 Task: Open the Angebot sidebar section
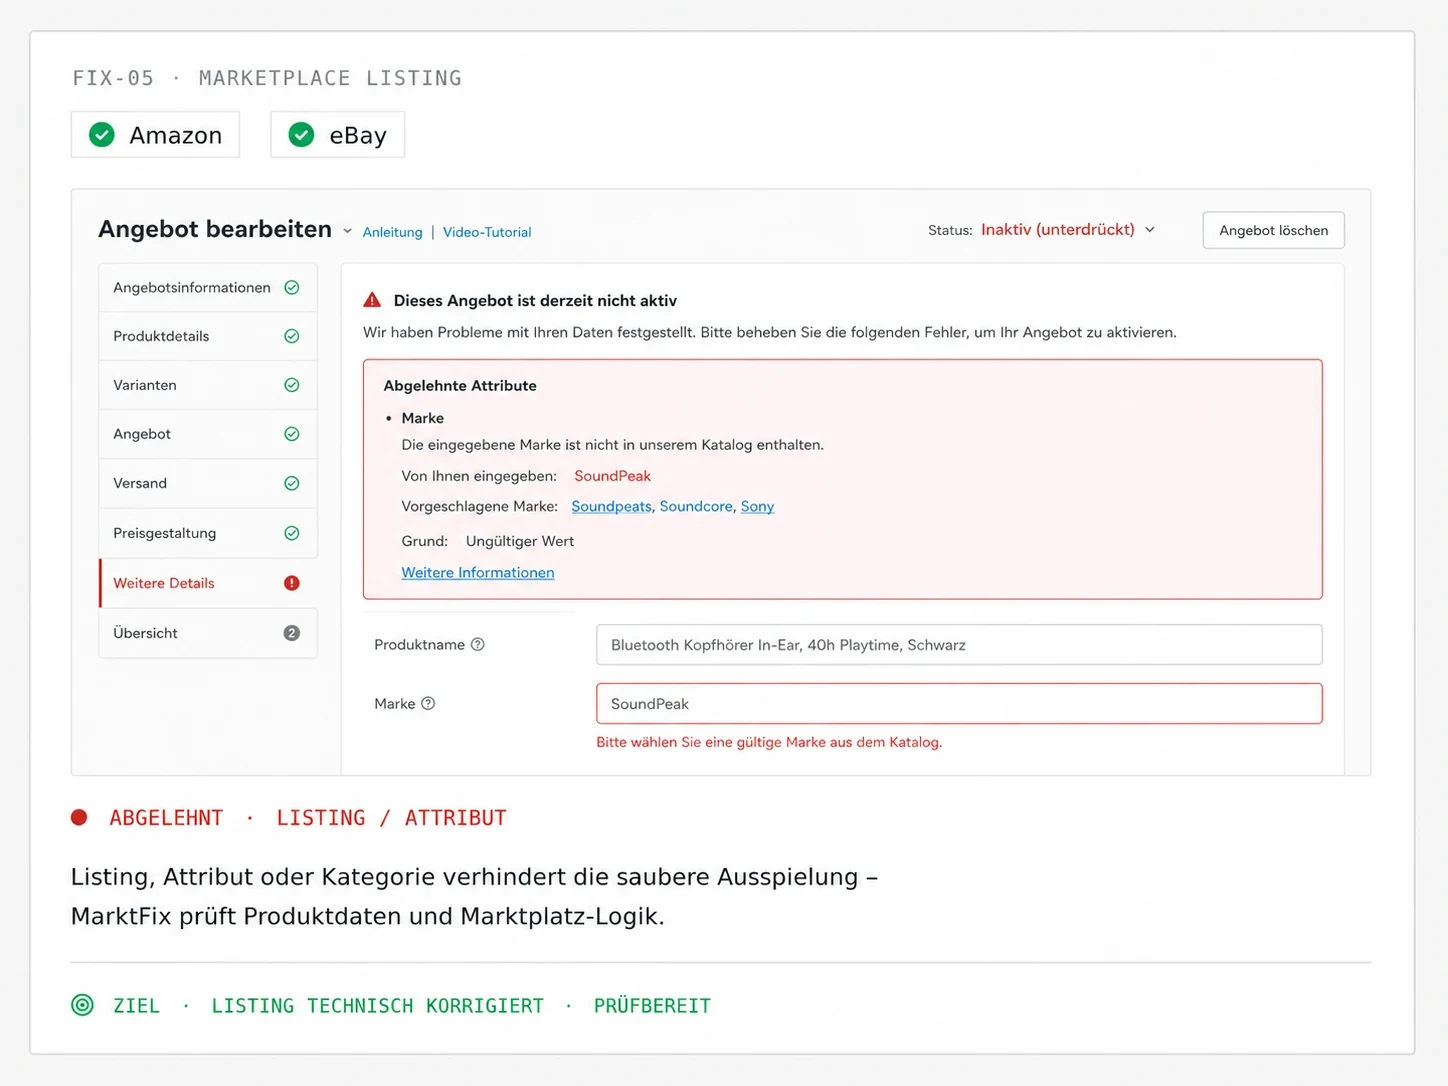coord(208,434)
